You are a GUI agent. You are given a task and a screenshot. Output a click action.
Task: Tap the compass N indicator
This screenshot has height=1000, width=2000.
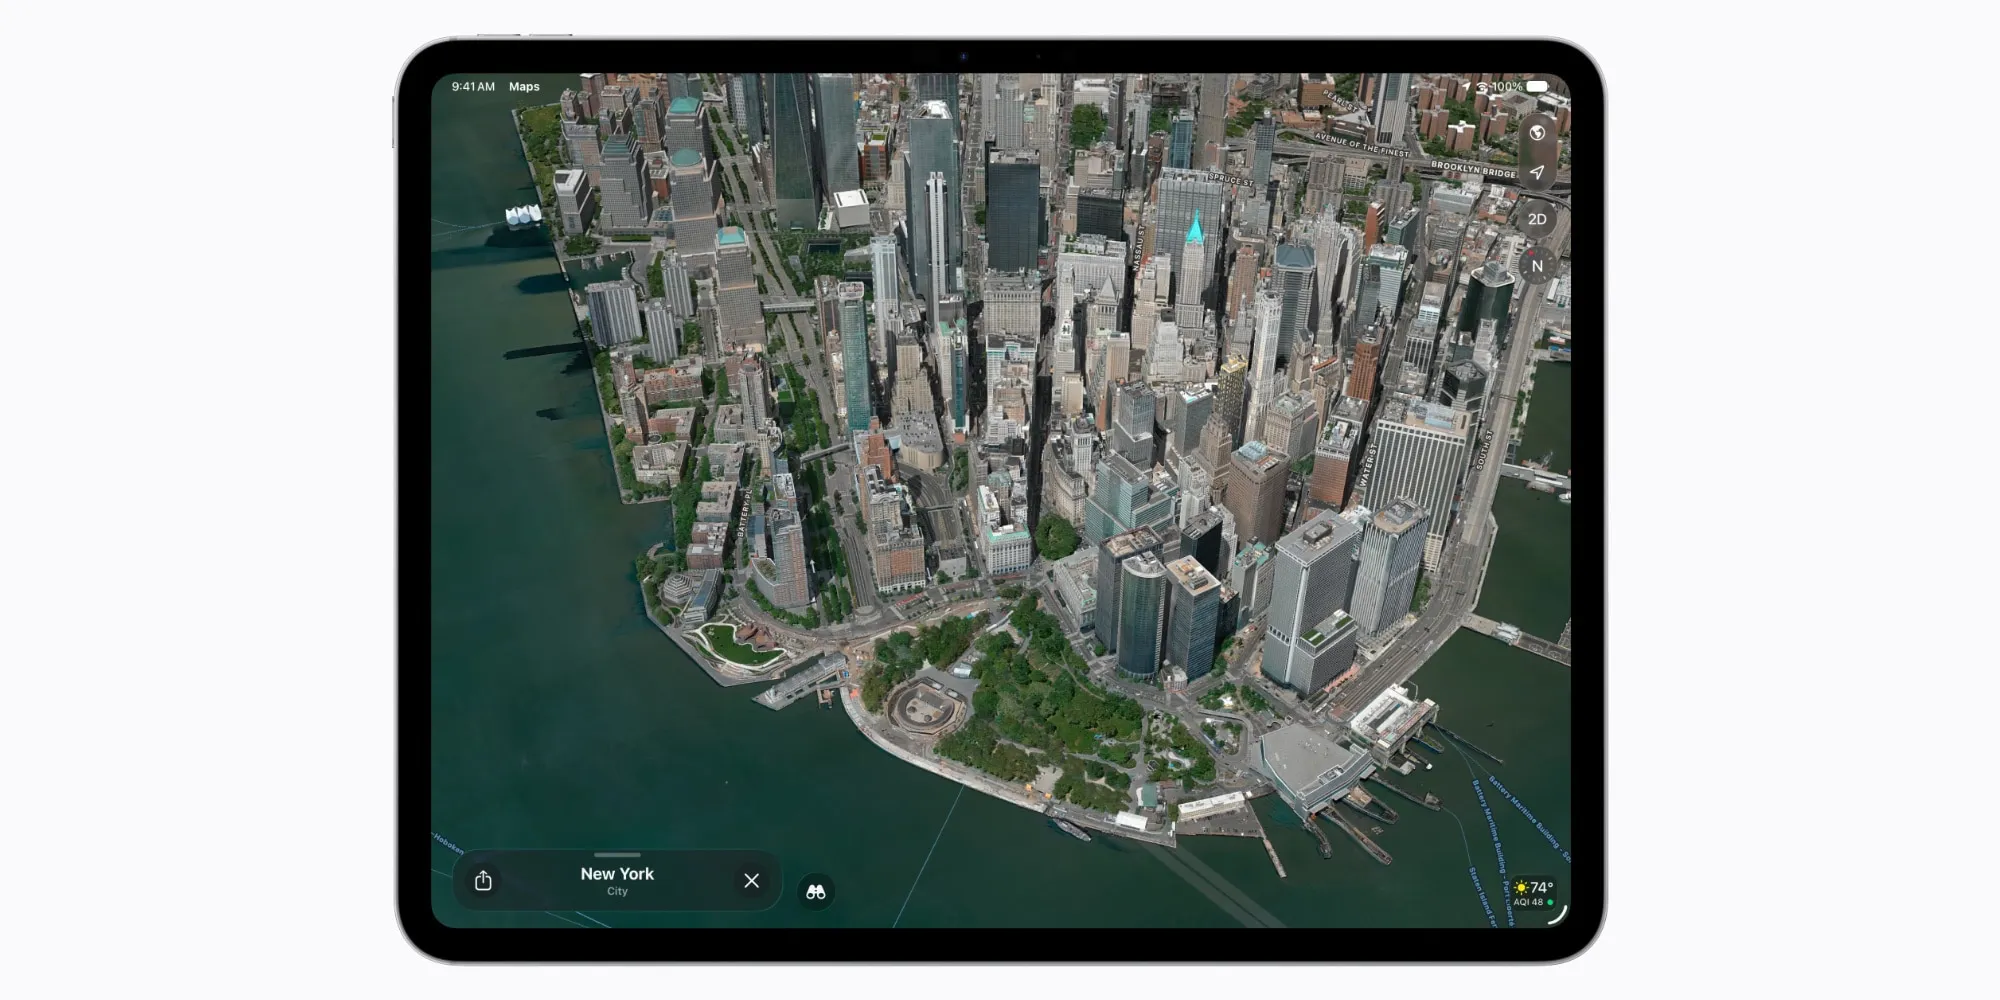[x=1537, y=266]
